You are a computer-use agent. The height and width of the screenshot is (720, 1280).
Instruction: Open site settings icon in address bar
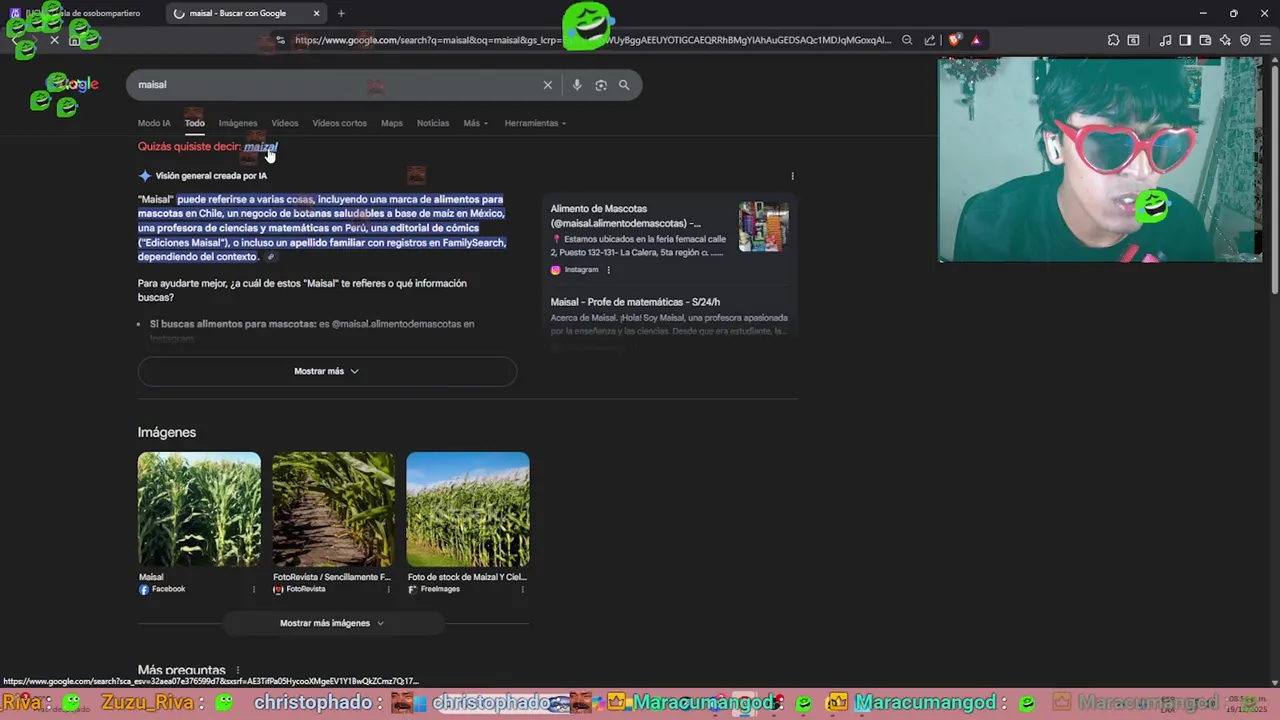(x=280, y=40)
